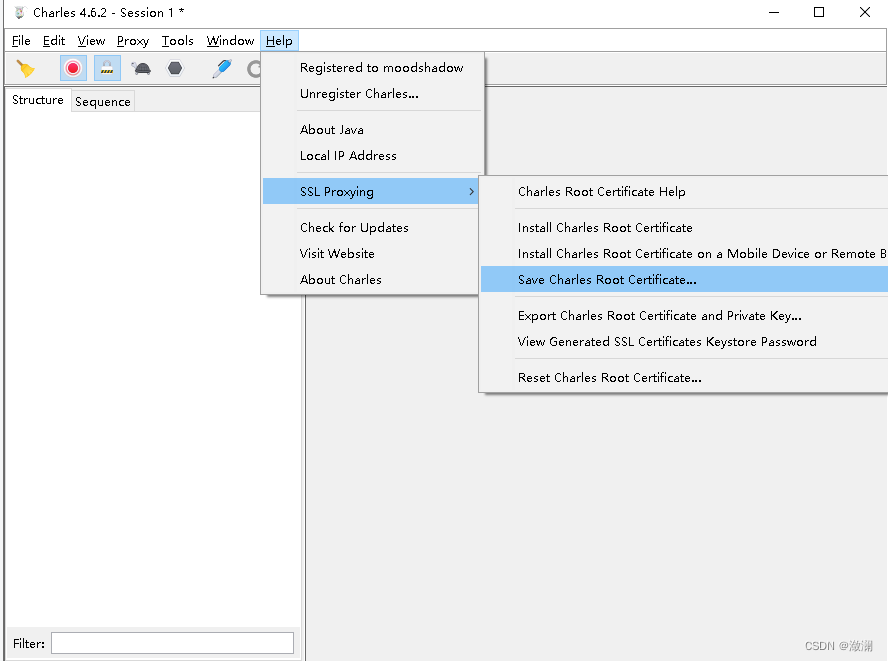Focus the Filter input field
This screenshot has width=888, height=661.
[172, 643]
